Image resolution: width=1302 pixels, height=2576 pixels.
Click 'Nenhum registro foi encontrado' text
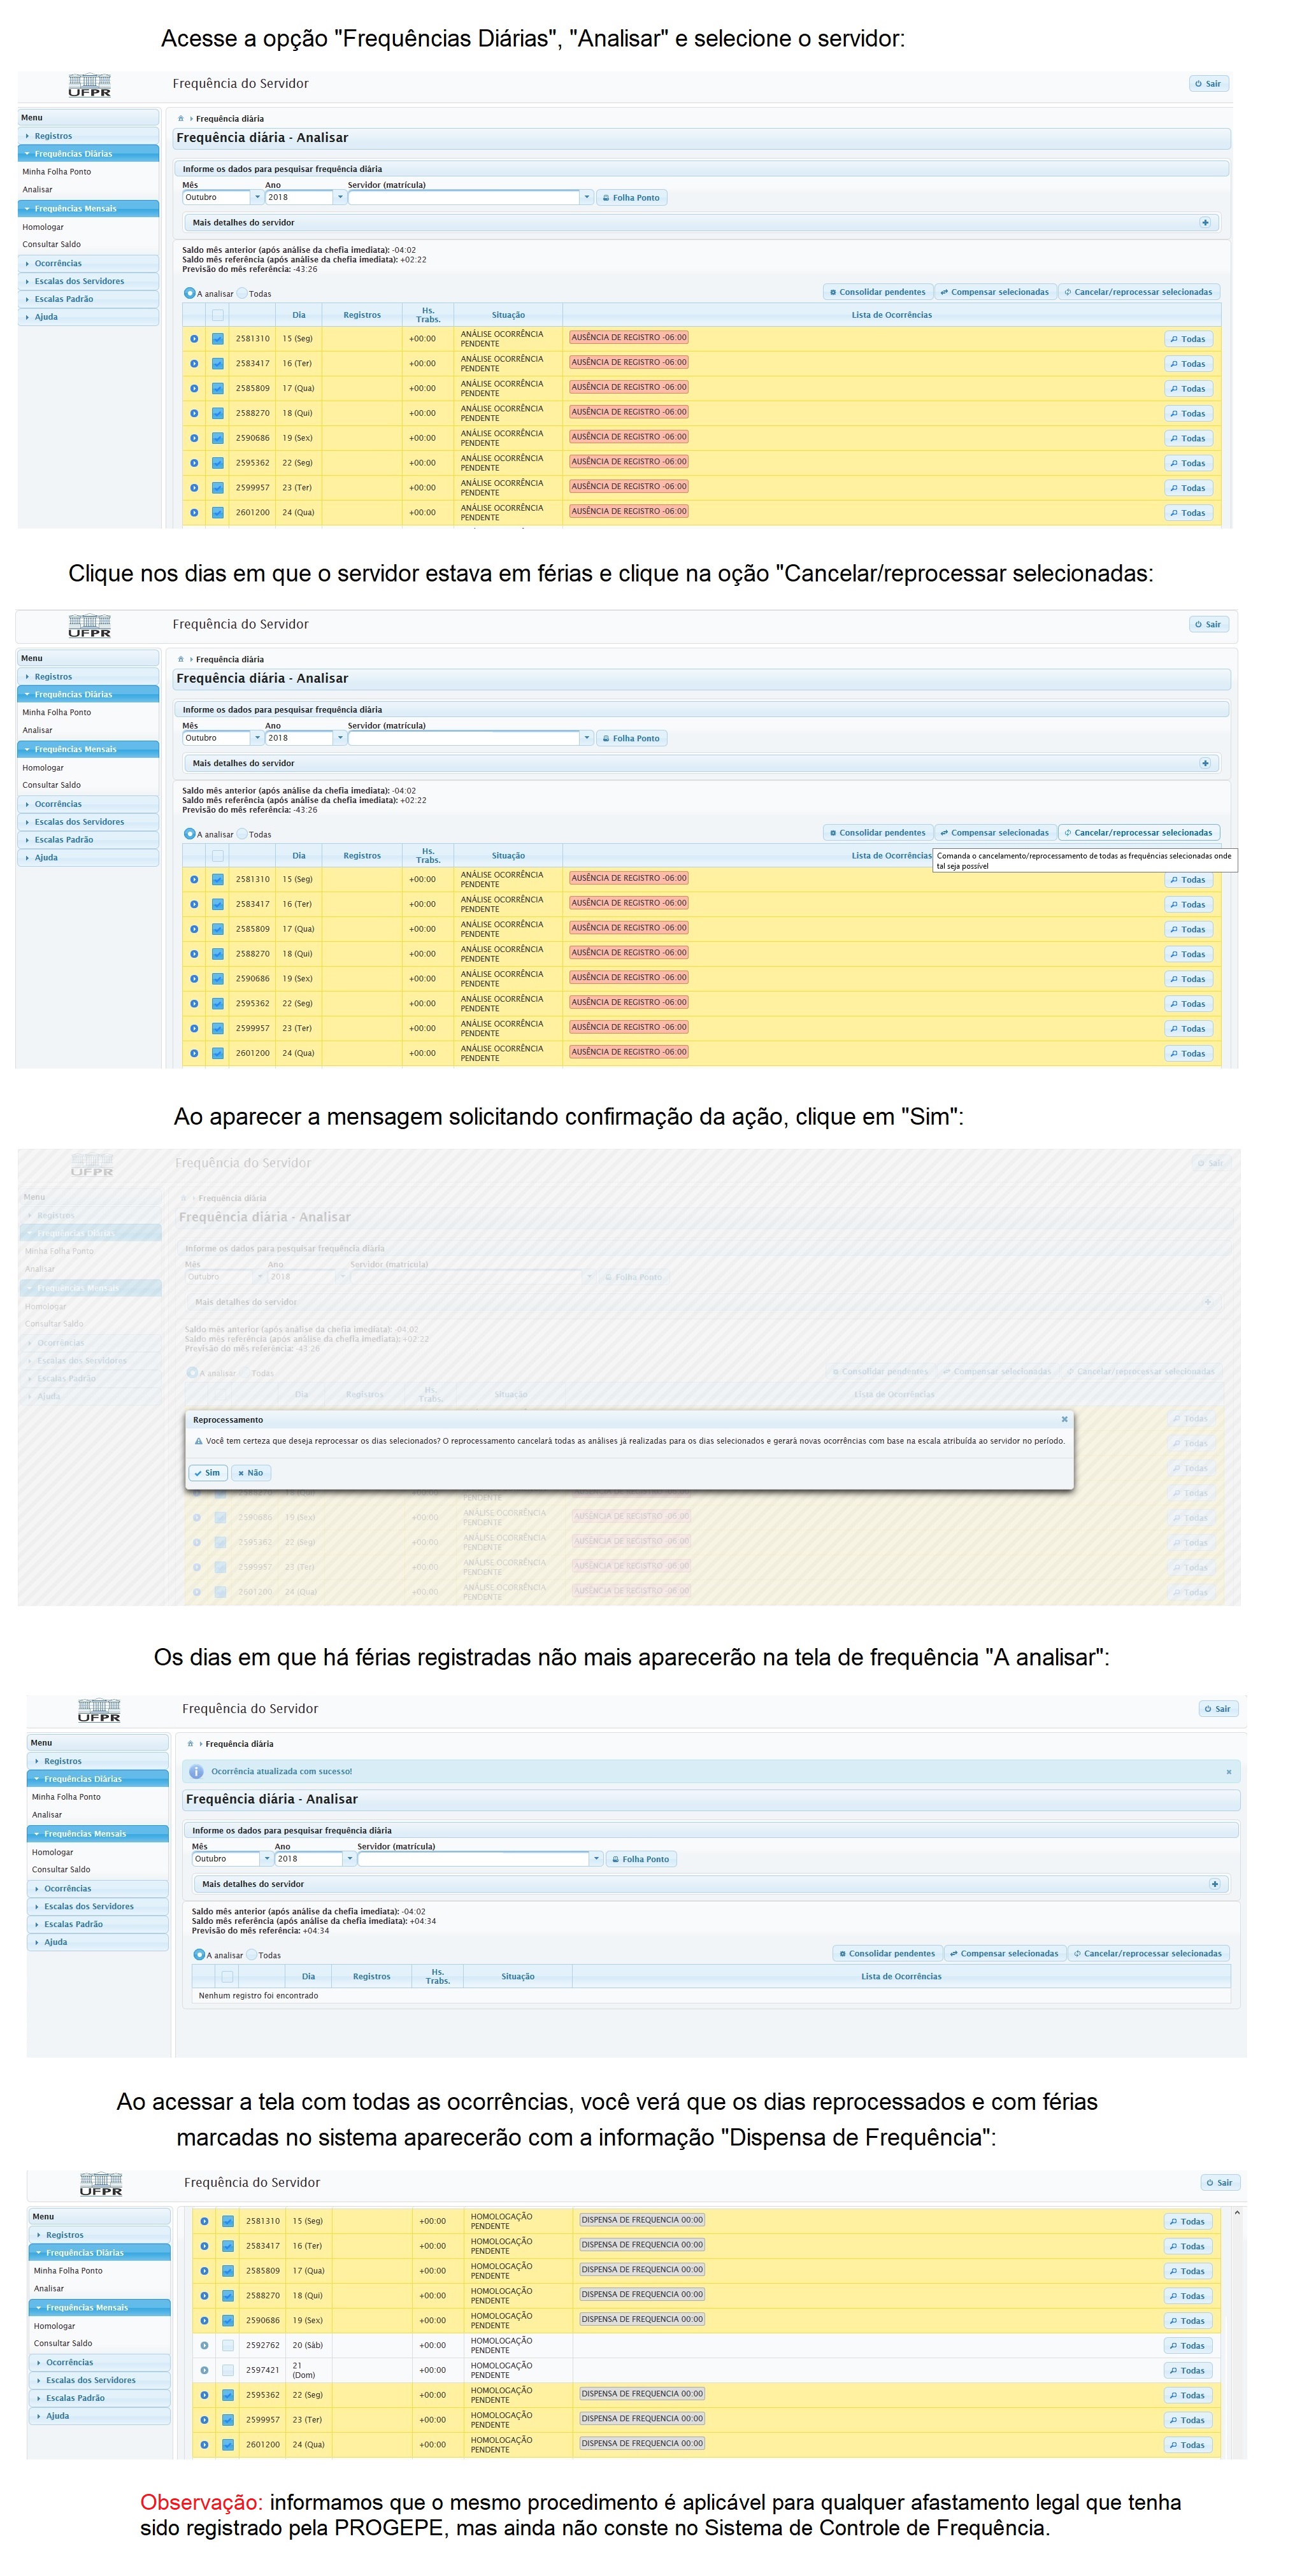pyautogui.click(x=258, y=1995)
